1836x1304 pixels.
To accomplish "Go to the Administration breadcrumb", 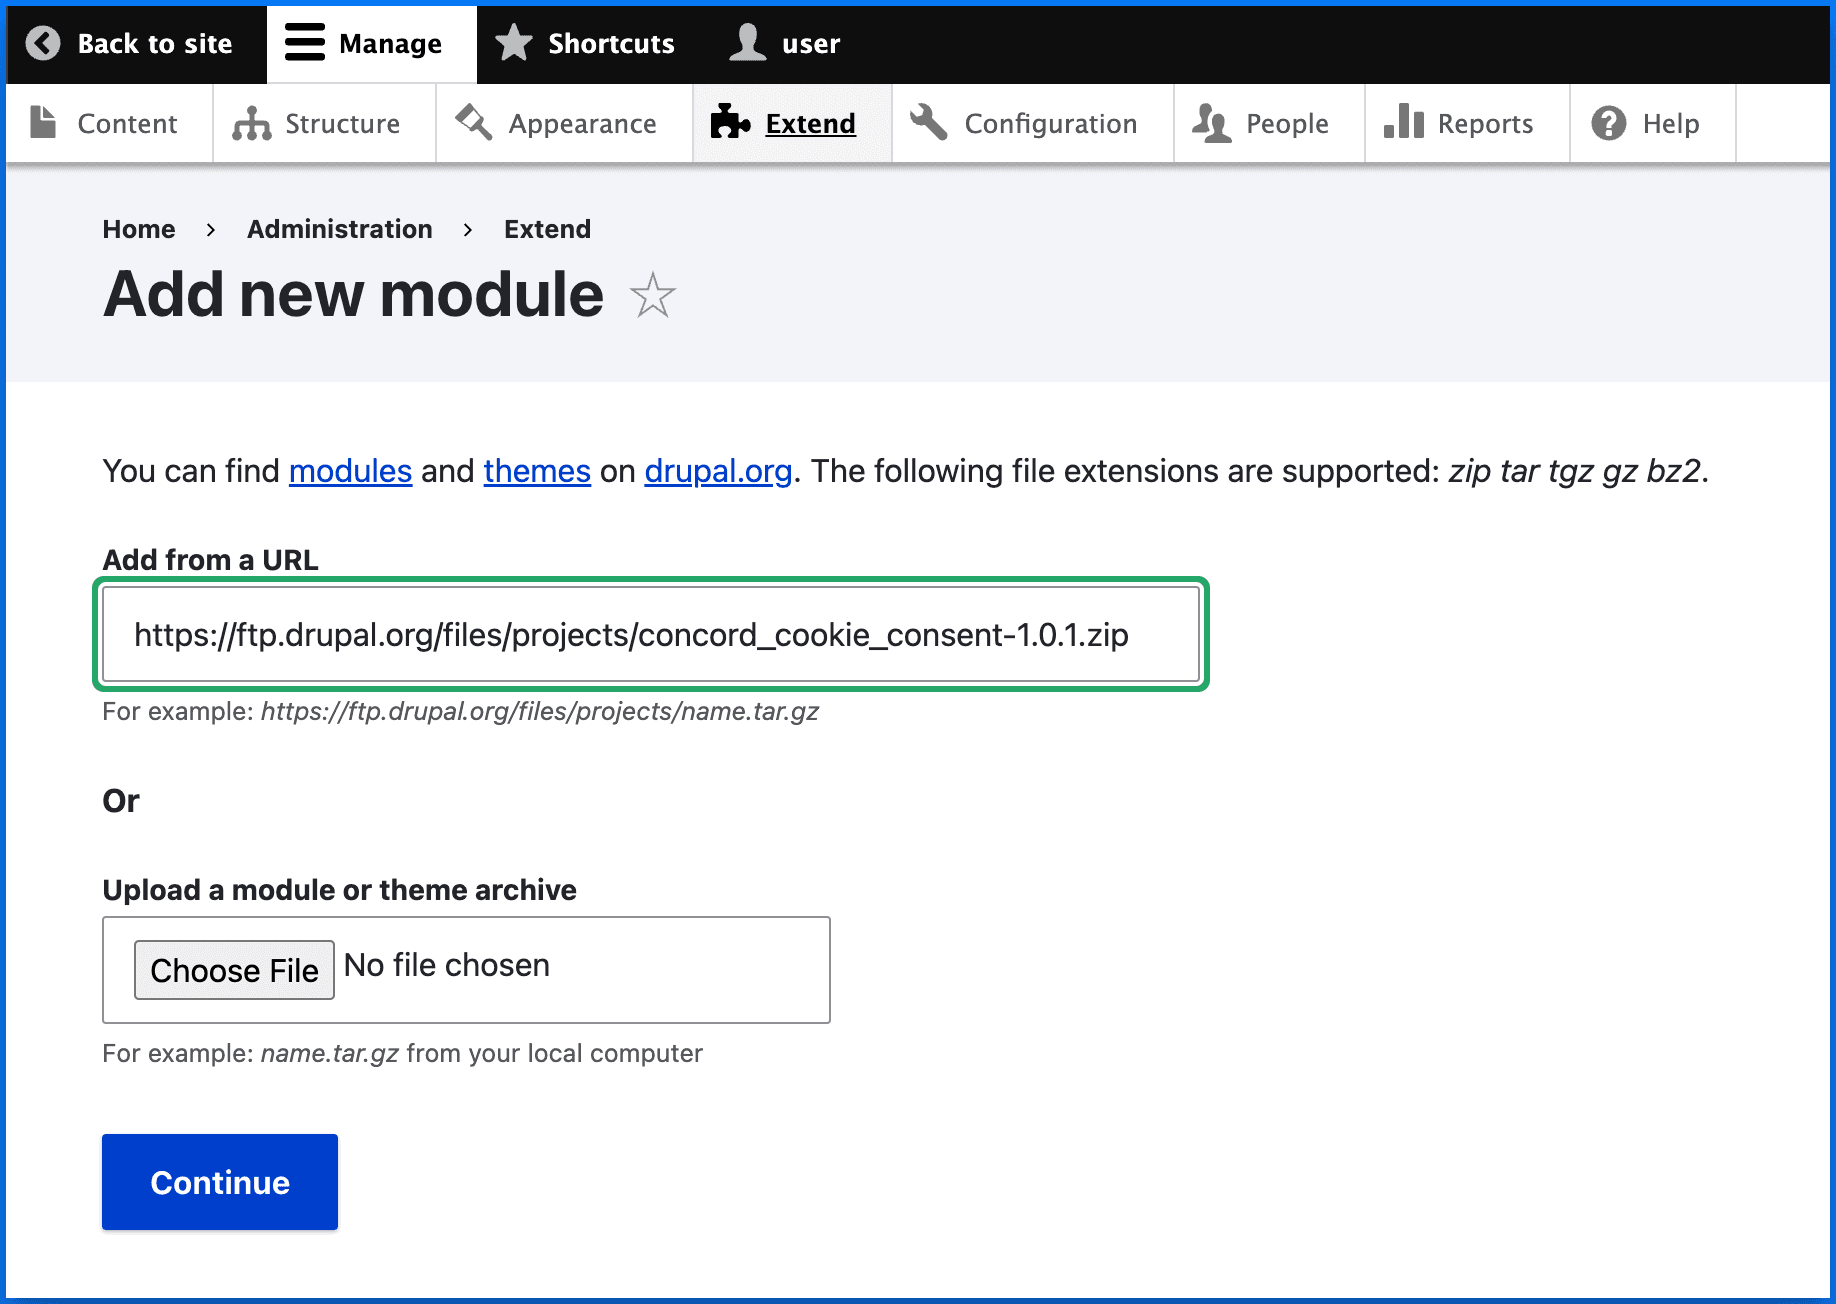I will pyautogui.click(x=339, y=229).
